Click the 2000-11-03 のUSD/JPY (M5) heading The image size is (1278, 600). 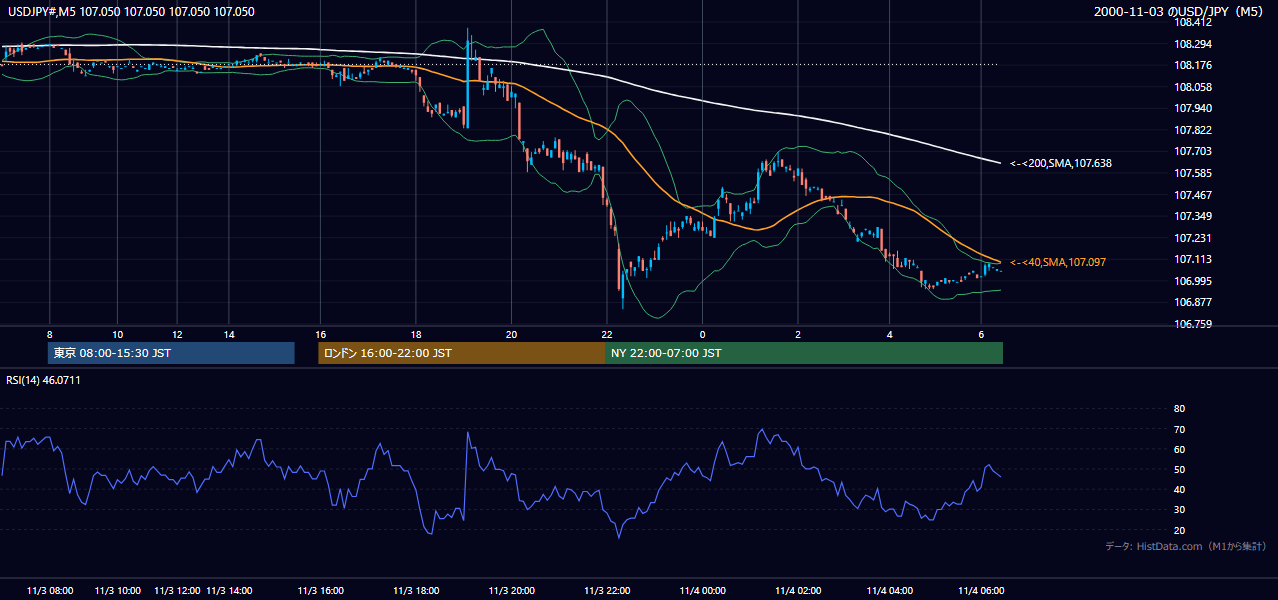pyautogui.click(x=1180, y=12)
